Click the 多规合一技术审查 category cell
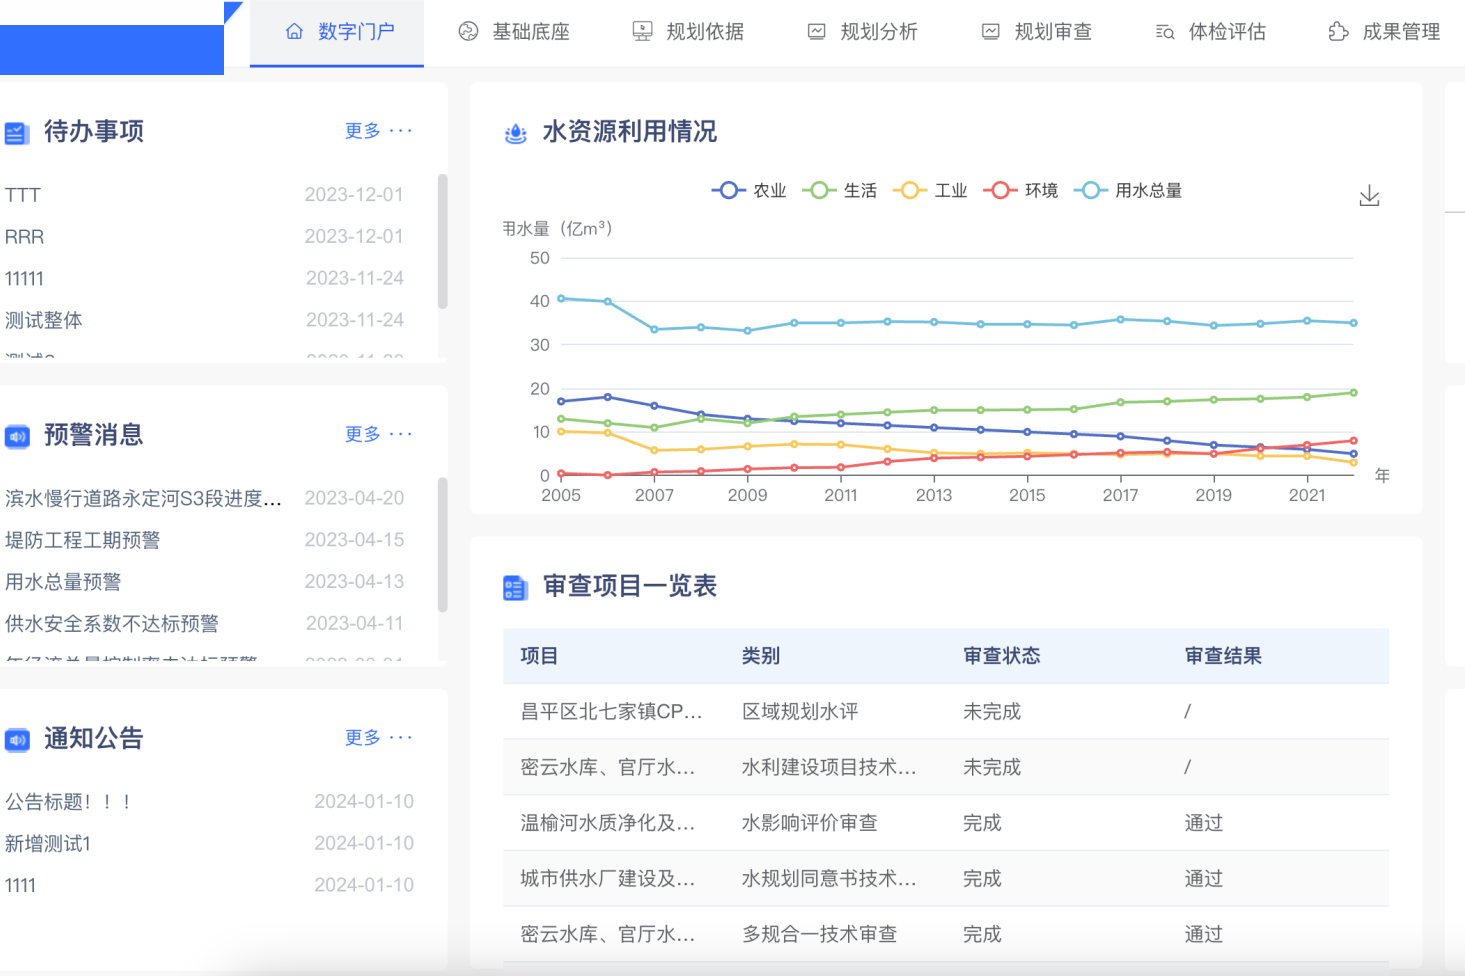Image resolution: width=1465 pixels, height=976 pixels. click(820, 934)
